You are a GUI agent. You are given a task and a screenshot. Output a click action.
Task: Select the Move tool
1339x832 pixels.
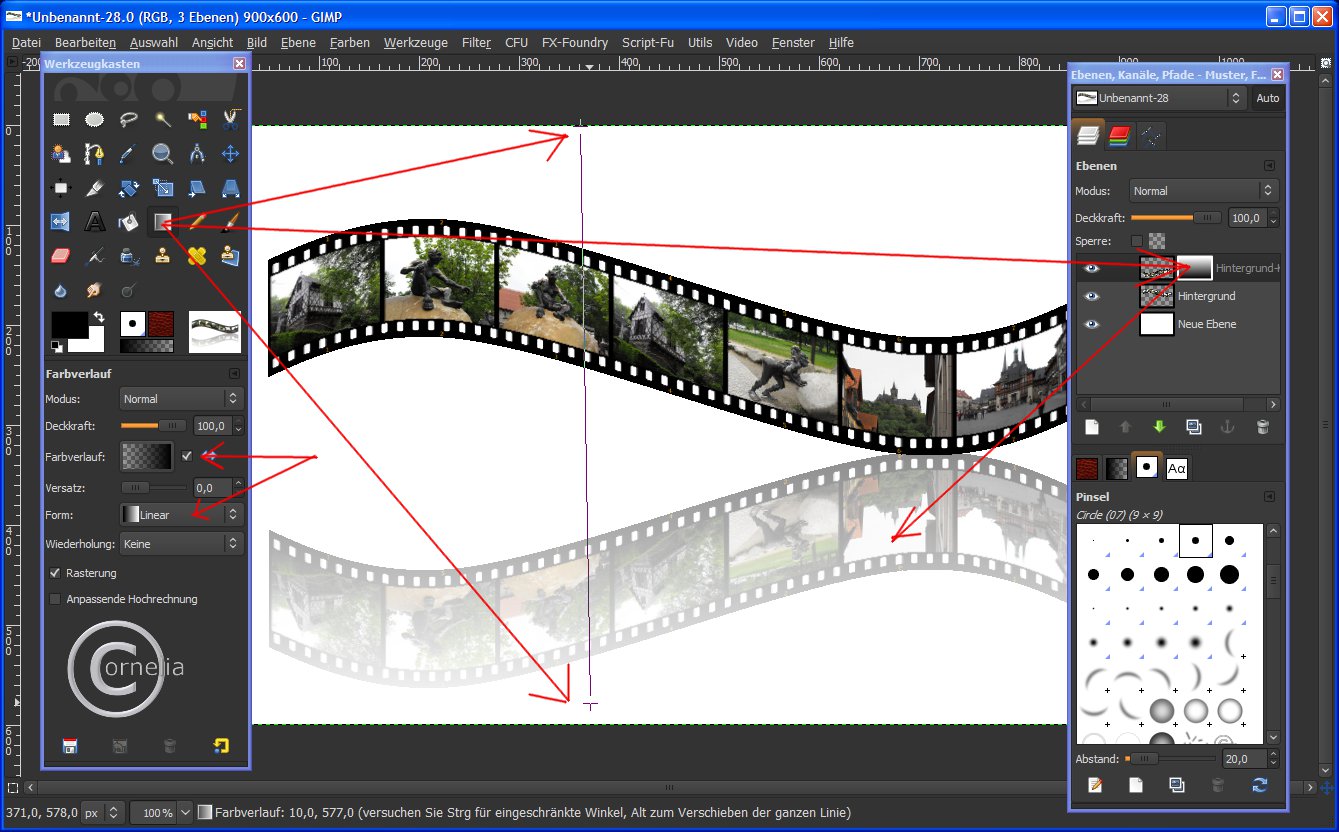point(229,154)
